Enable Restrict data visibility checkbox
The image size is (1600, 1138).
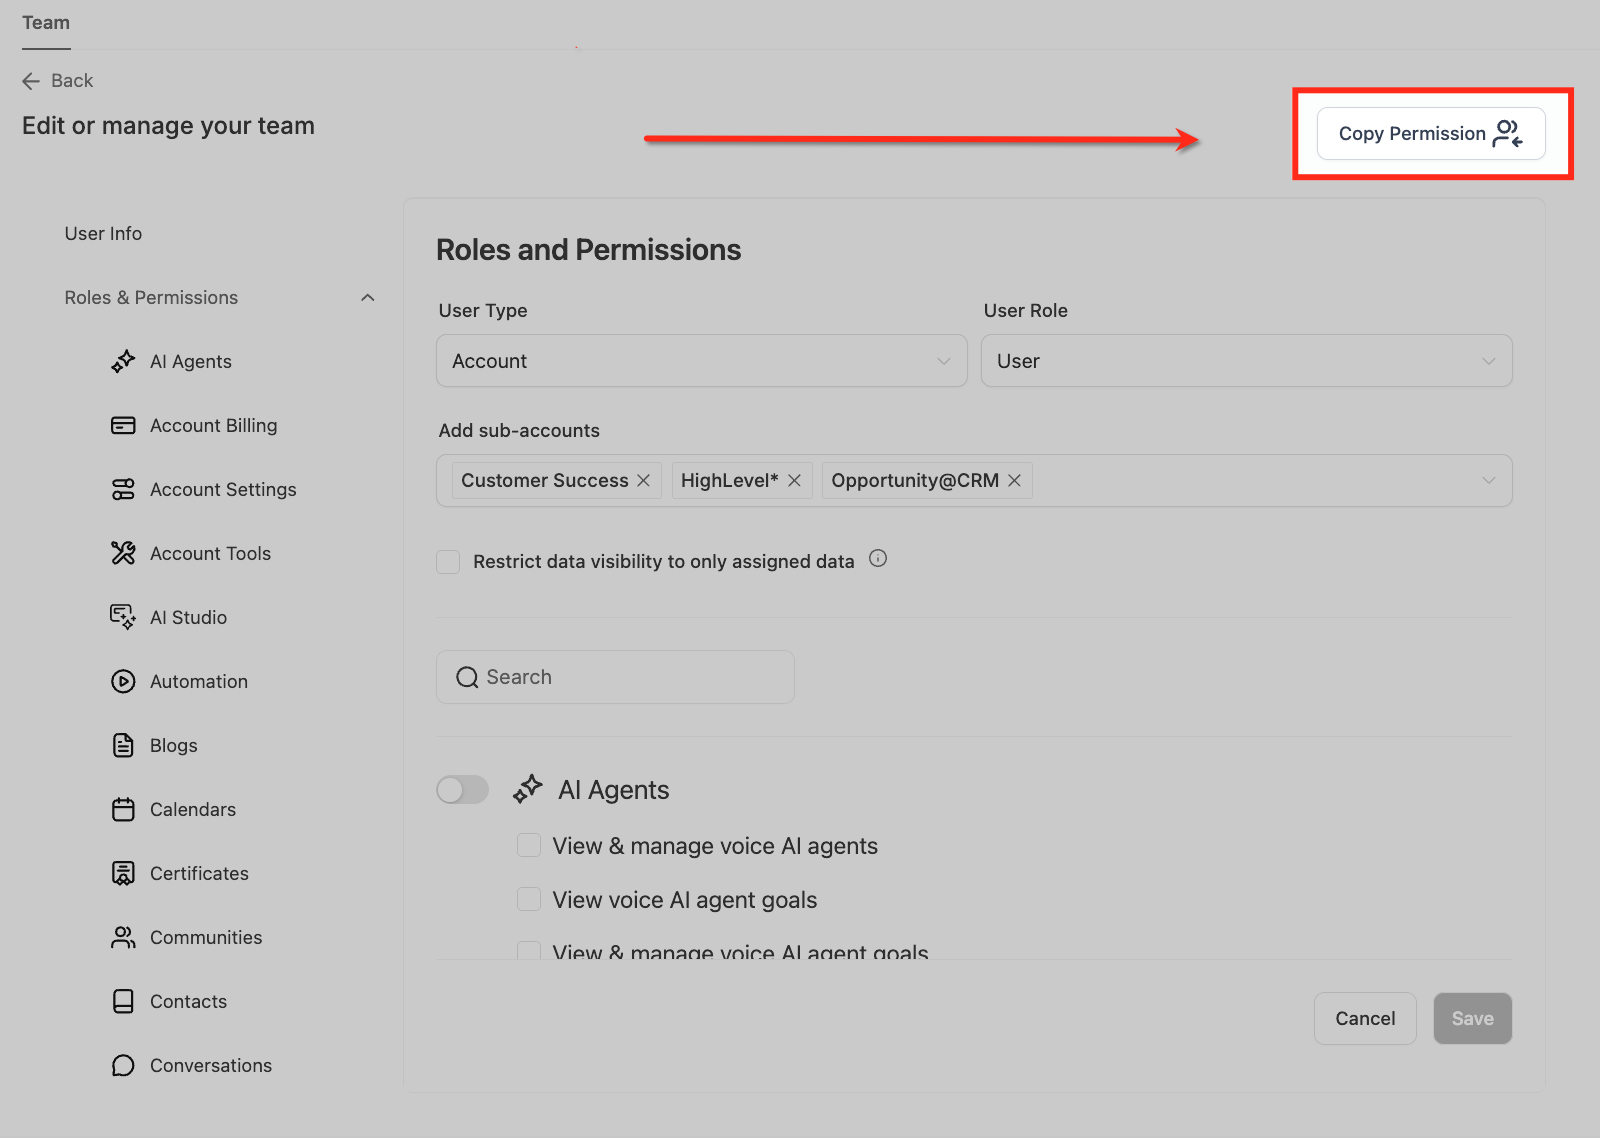448,561
